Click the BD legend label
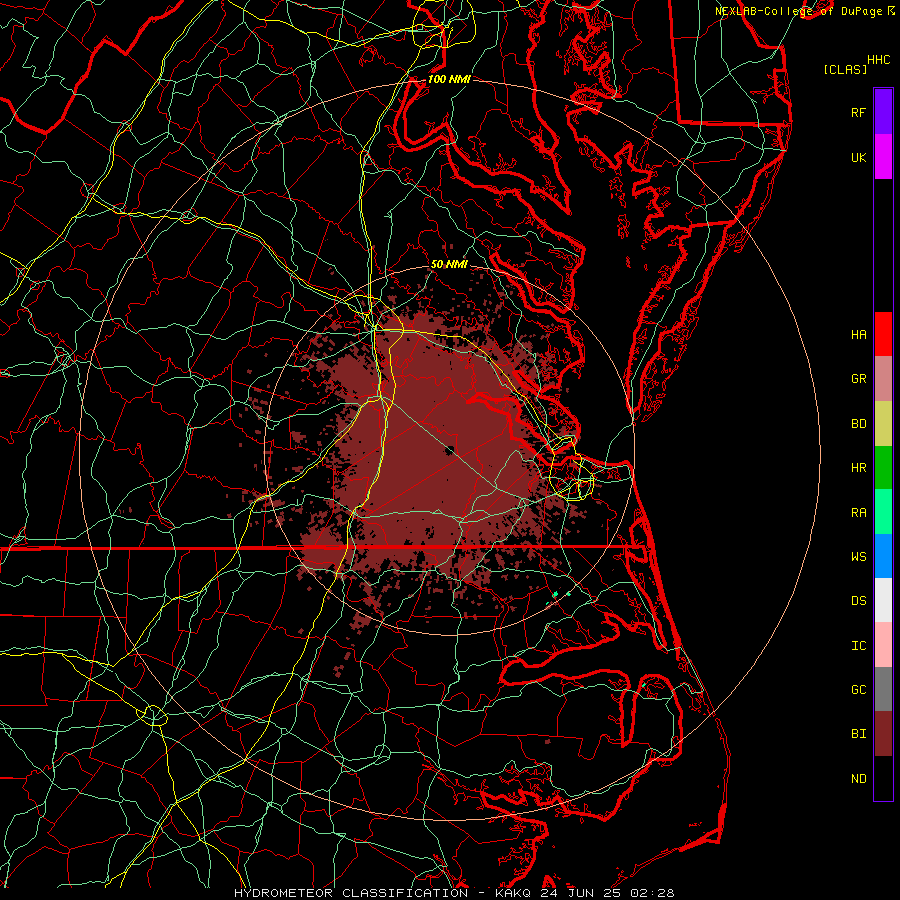This screenshot has width=900, height=900. pyautogui.click(x=858, y=424)
